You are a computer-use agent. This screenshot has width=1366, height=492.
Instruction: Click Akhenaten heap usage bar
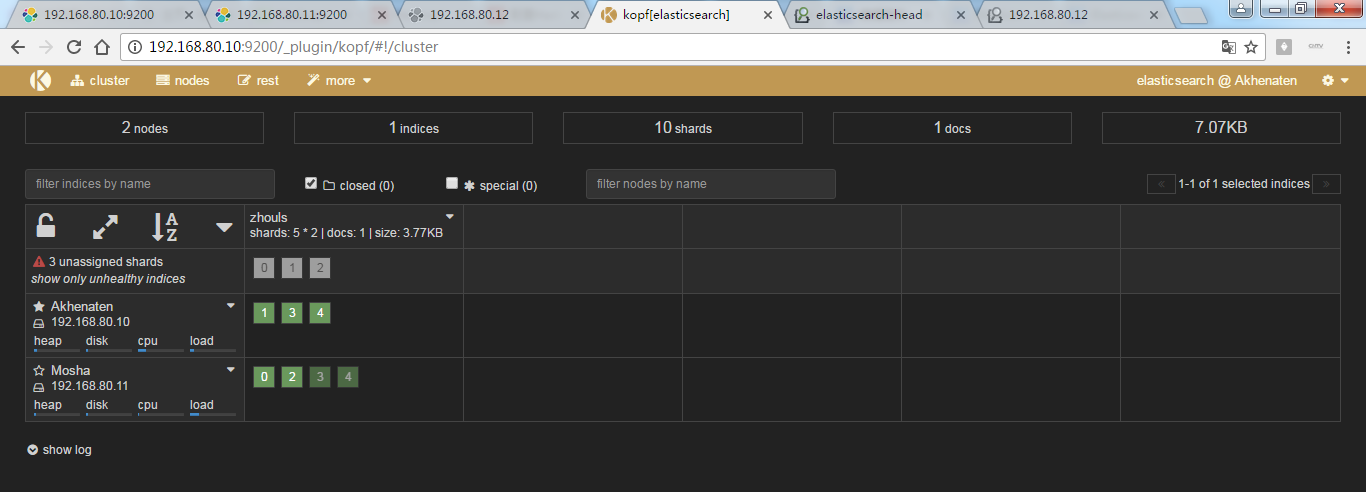[x=57, y=351]
